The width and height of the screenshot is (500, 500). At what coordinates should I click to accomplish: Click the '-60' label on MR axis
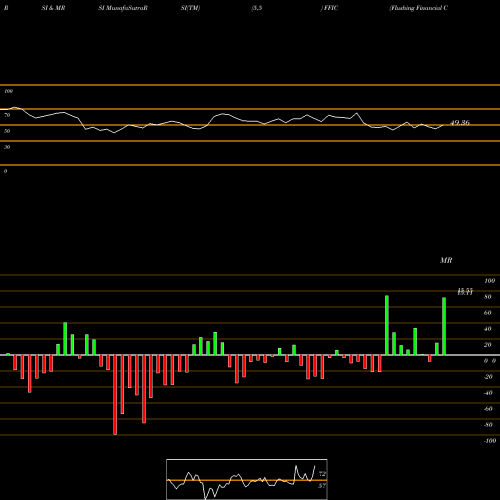click(488, 409)
